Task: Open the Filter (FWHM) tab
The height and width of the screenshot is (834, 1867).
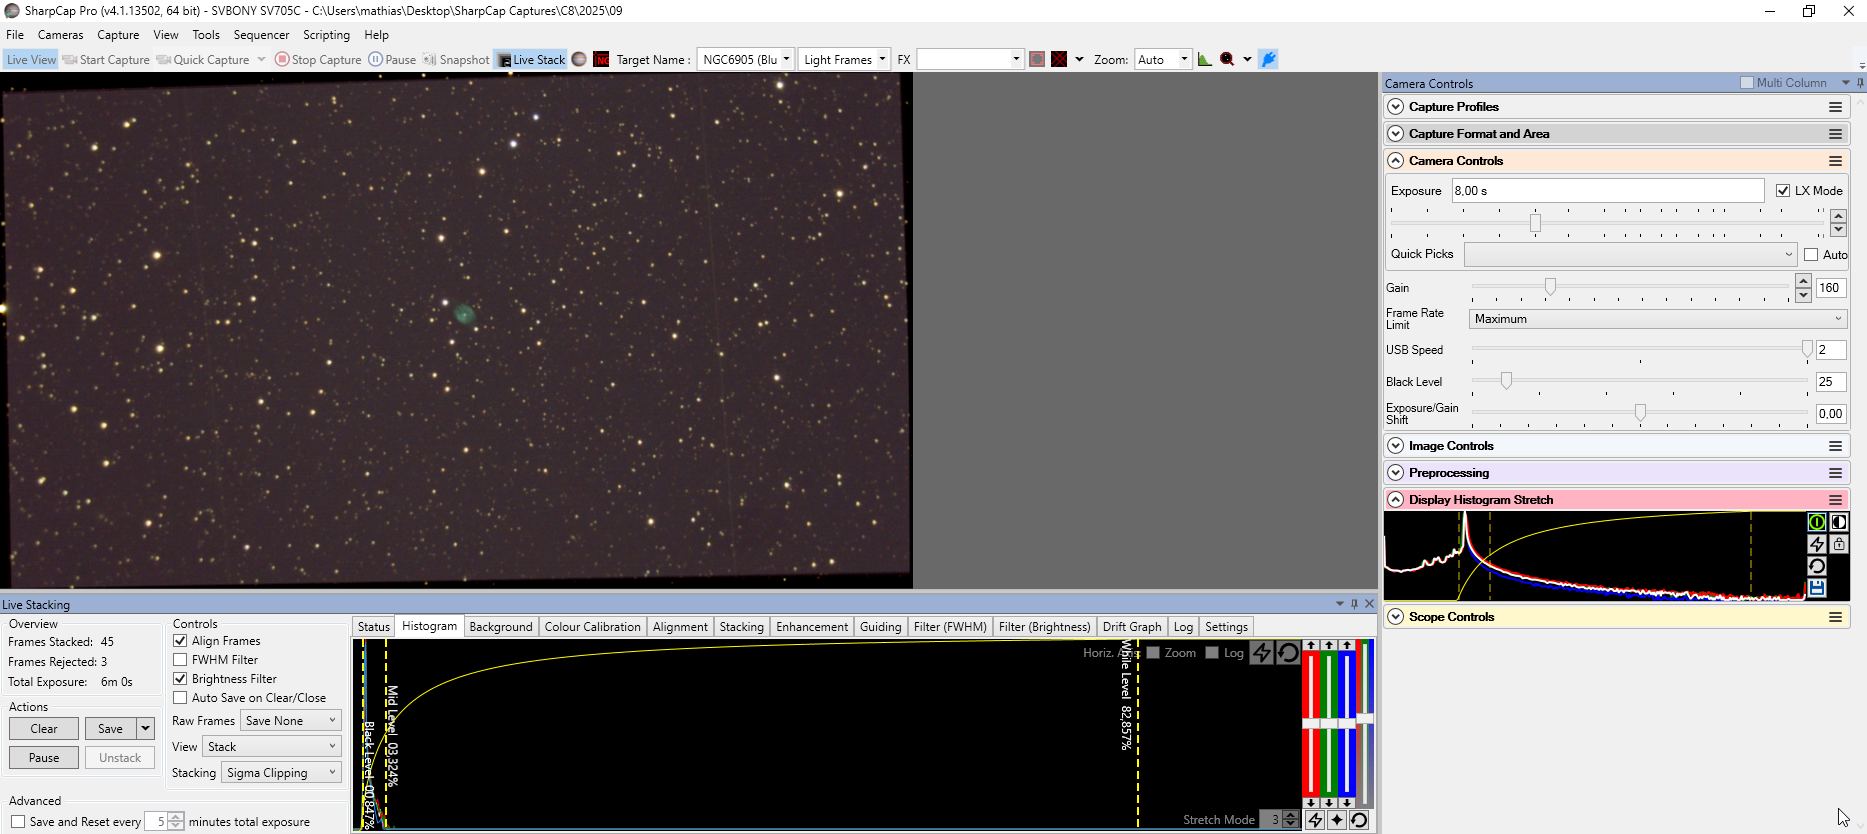Action: pyautogui.click(x=950, y=627)
